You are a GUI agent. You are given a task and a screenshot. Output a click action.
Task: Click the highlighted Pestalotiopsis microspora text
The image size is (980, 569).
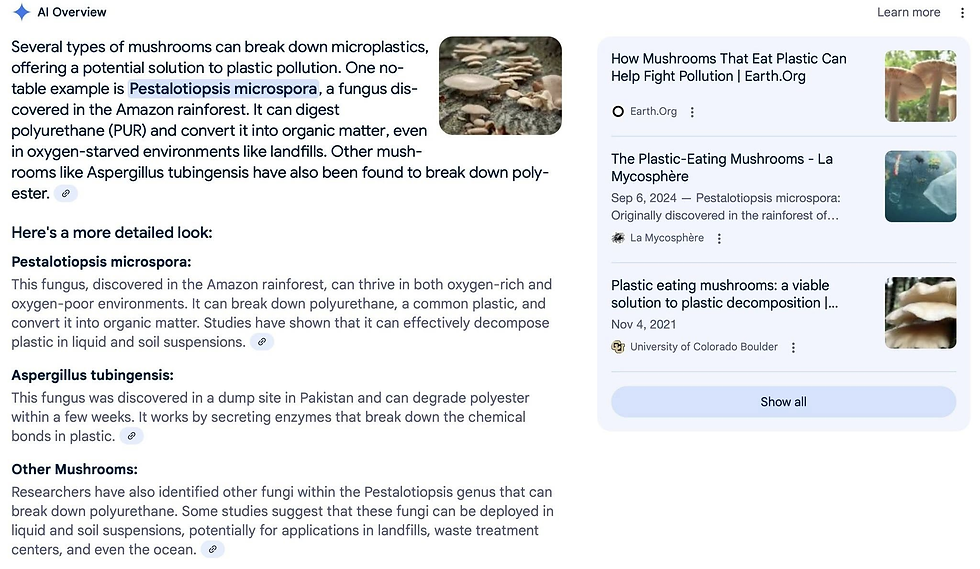click(x=223, y=89)
